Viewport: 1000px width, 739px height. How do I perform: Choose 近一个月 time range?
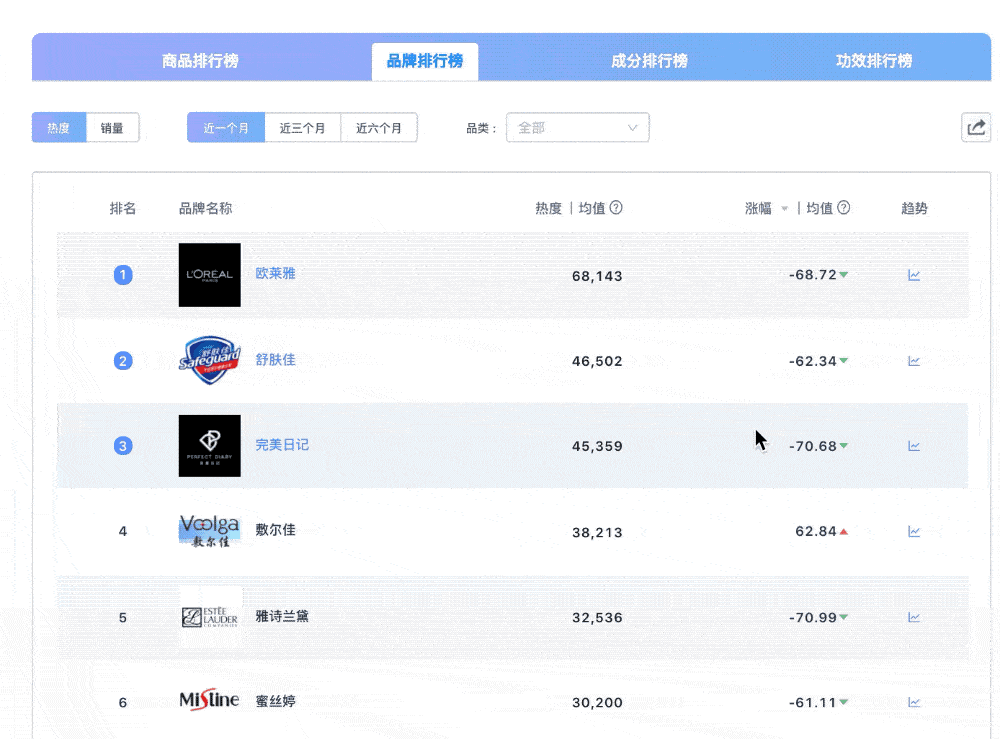pyautogui.click(x=226, y=128)
